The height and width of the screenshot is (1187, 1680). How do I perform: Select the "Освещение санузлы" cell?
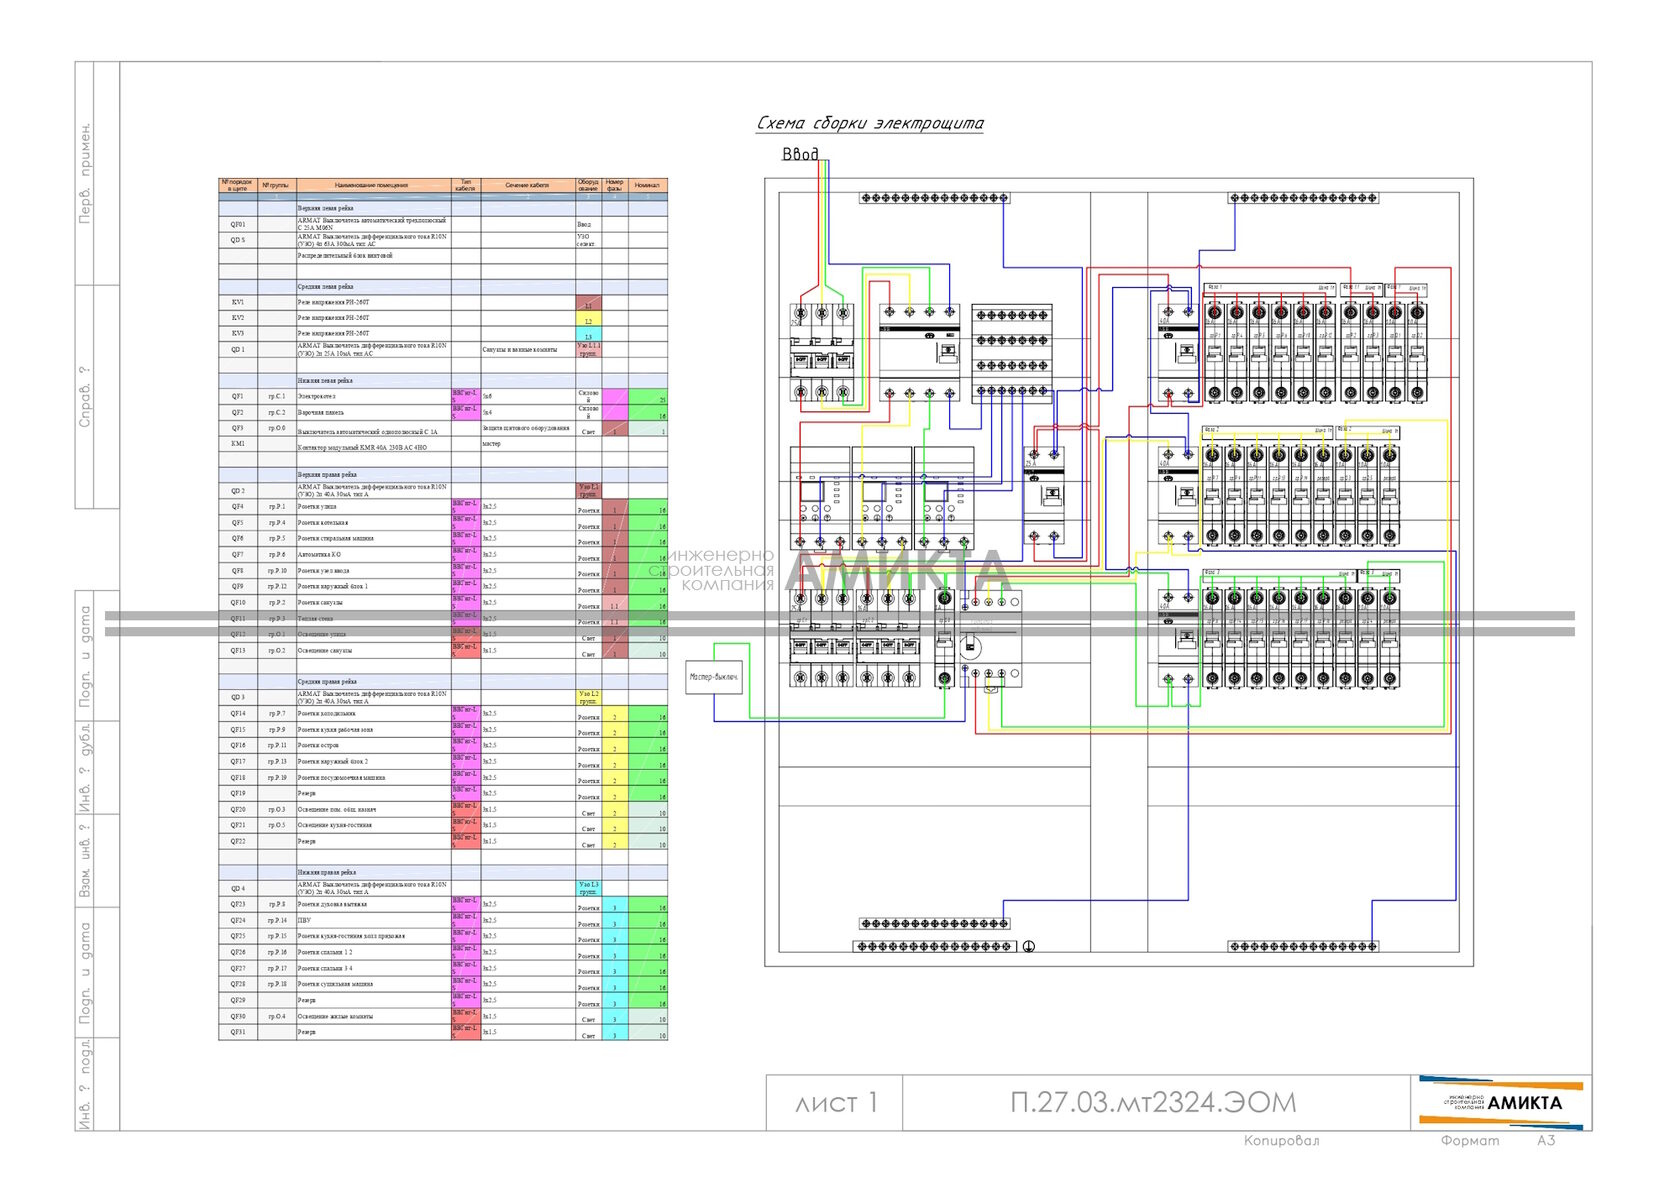(373, 651)
